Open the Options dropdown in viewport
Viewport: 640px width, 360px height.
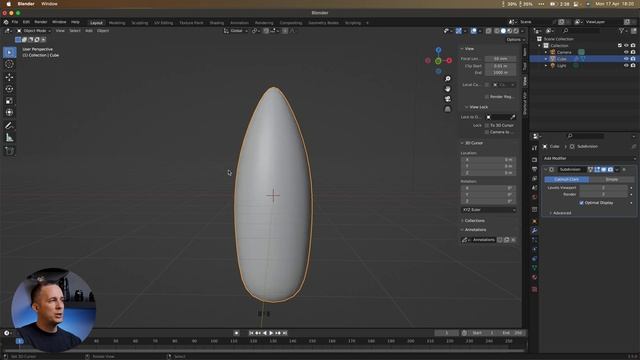click(516, 40)
